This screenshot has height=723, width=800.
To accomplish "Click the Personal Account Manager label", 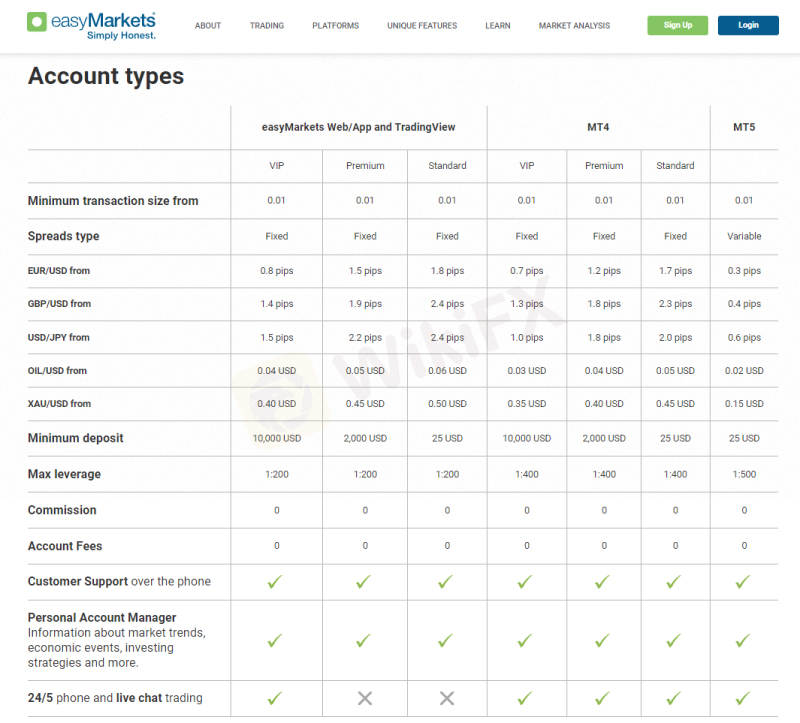I will pyautogui.click(x=102, y=617).
